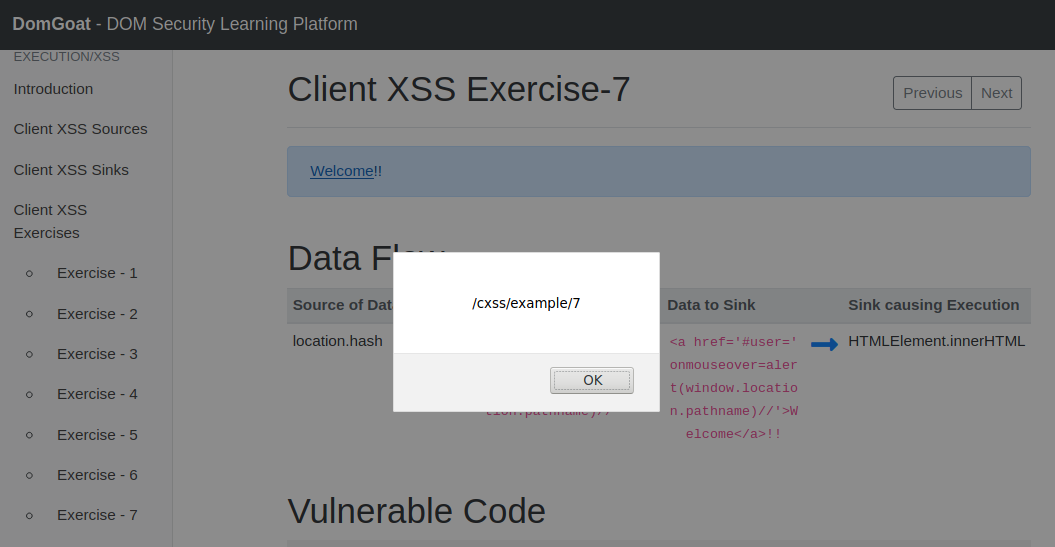
Task: Select Exercise - 7 in the sidebar
Action: pyautogui.click(x=97, y=515)
